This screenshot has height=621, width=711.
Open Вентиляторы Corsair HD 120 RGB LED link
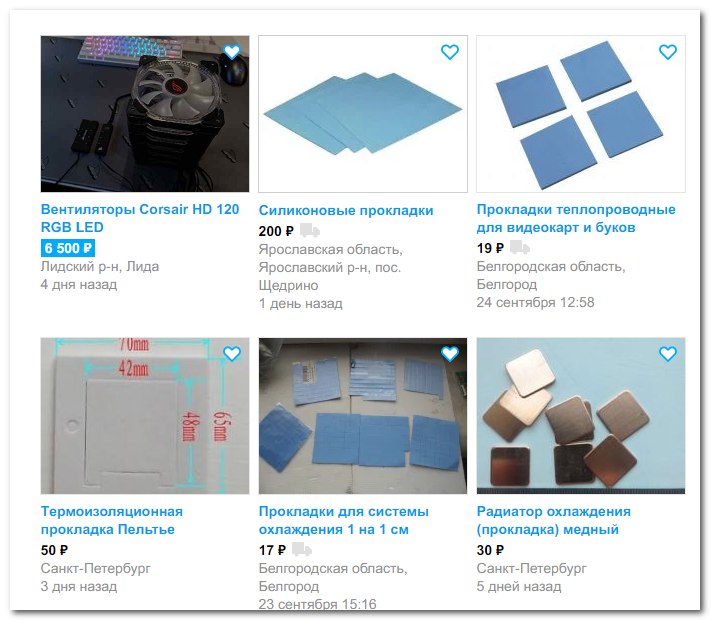tap(140, 218)
